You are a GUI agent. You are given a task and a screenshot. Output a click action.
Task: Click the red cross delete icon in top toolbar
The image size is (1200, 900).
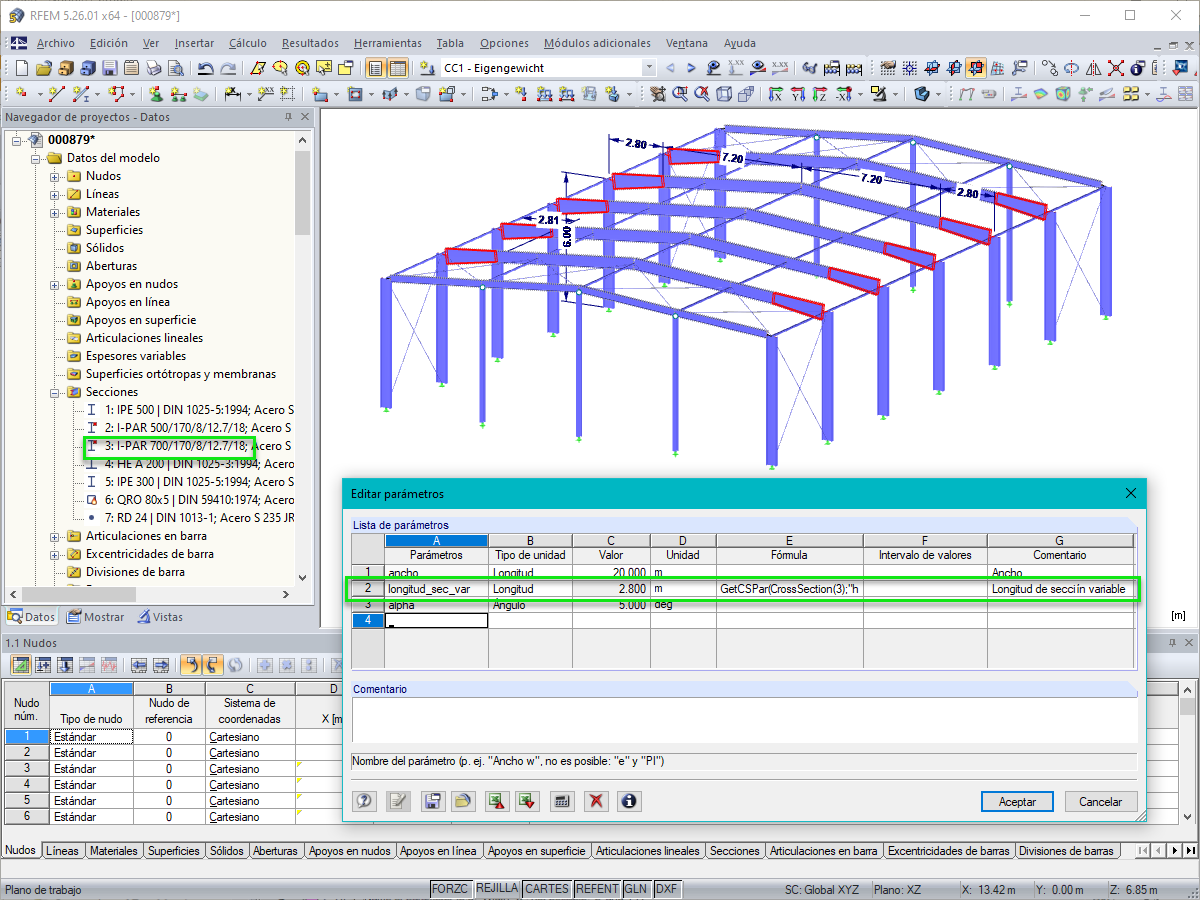1115,68
